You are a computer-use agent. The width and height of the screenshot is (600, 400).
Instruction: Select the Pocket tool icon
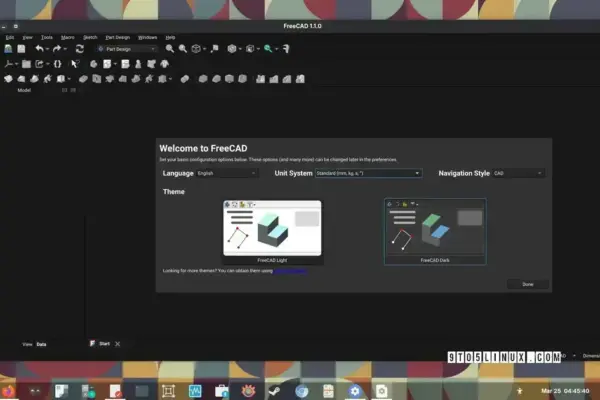83,79
